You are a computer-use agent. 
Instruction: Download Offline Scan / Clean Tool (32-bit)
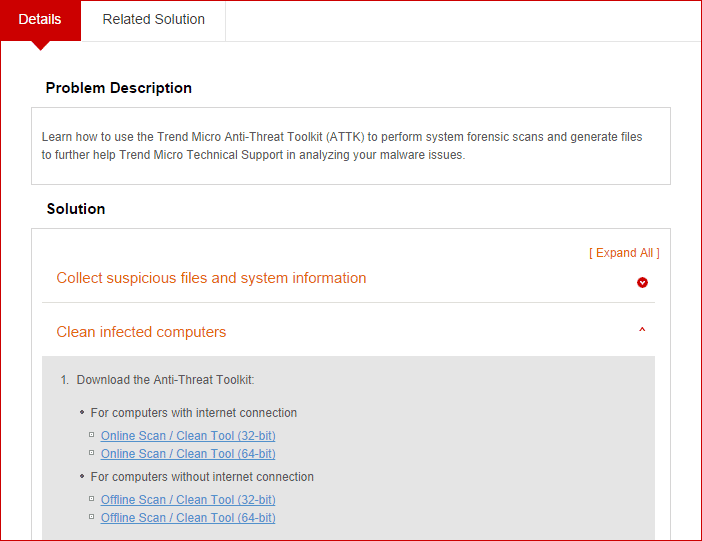click(x=188, y=500)
